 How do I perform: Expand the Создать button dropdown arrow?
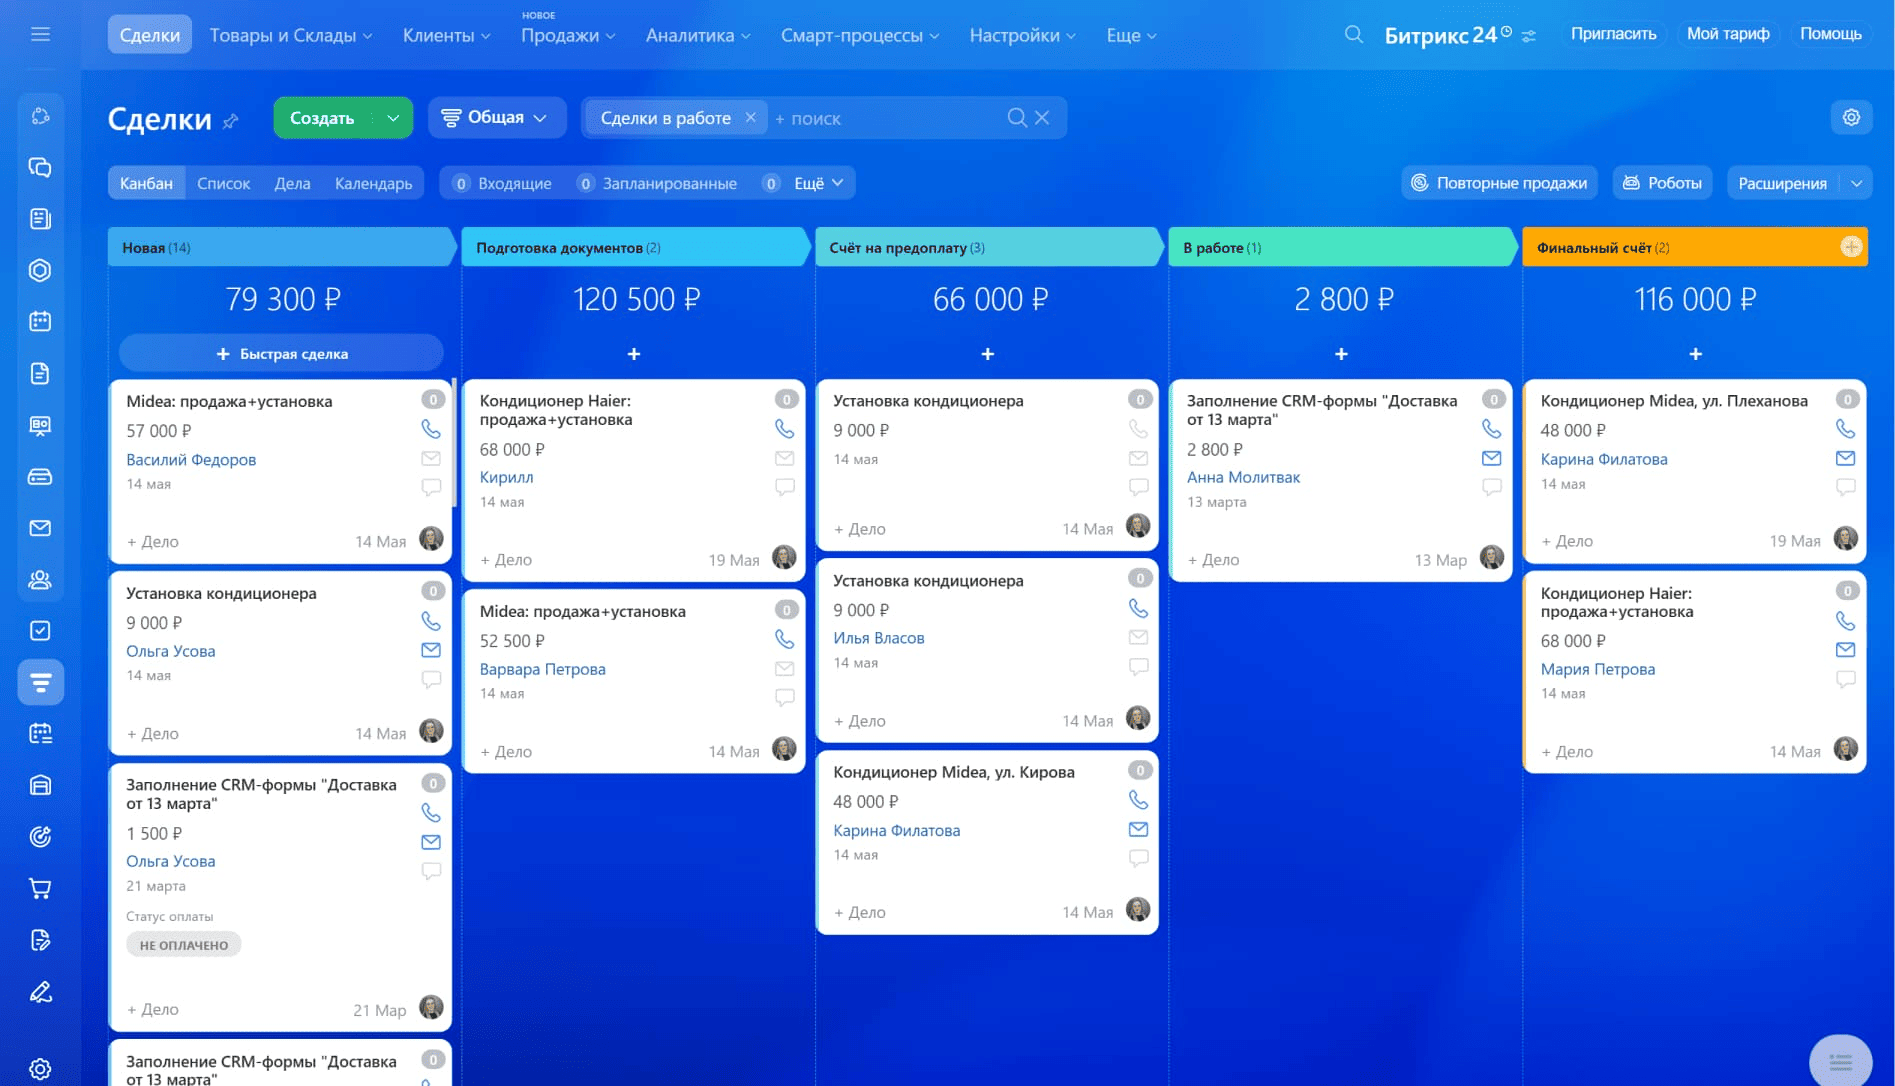[393, 118]
